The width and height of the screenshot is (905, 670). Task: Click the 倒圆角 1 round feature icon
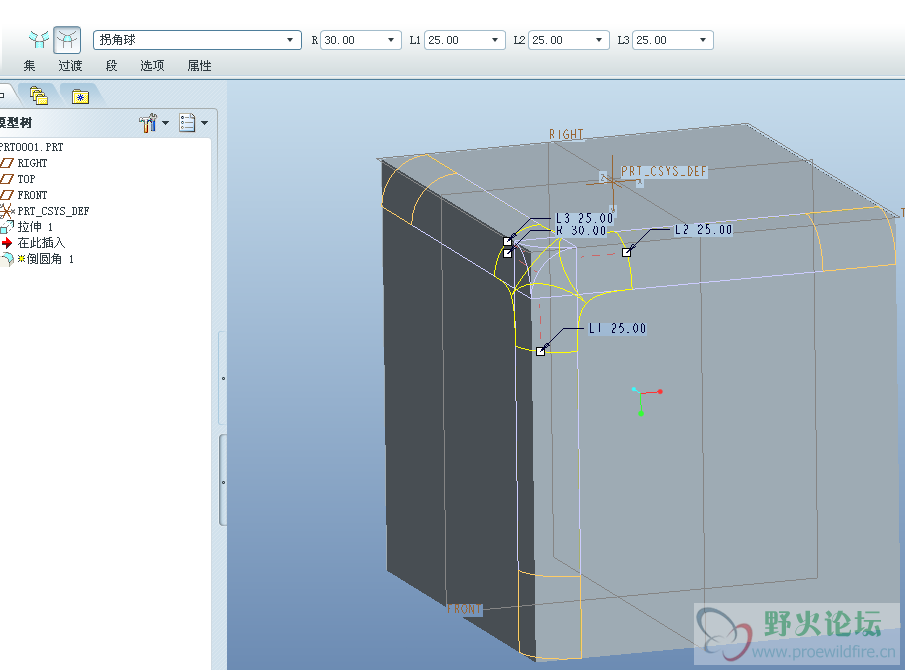(7, 259)
